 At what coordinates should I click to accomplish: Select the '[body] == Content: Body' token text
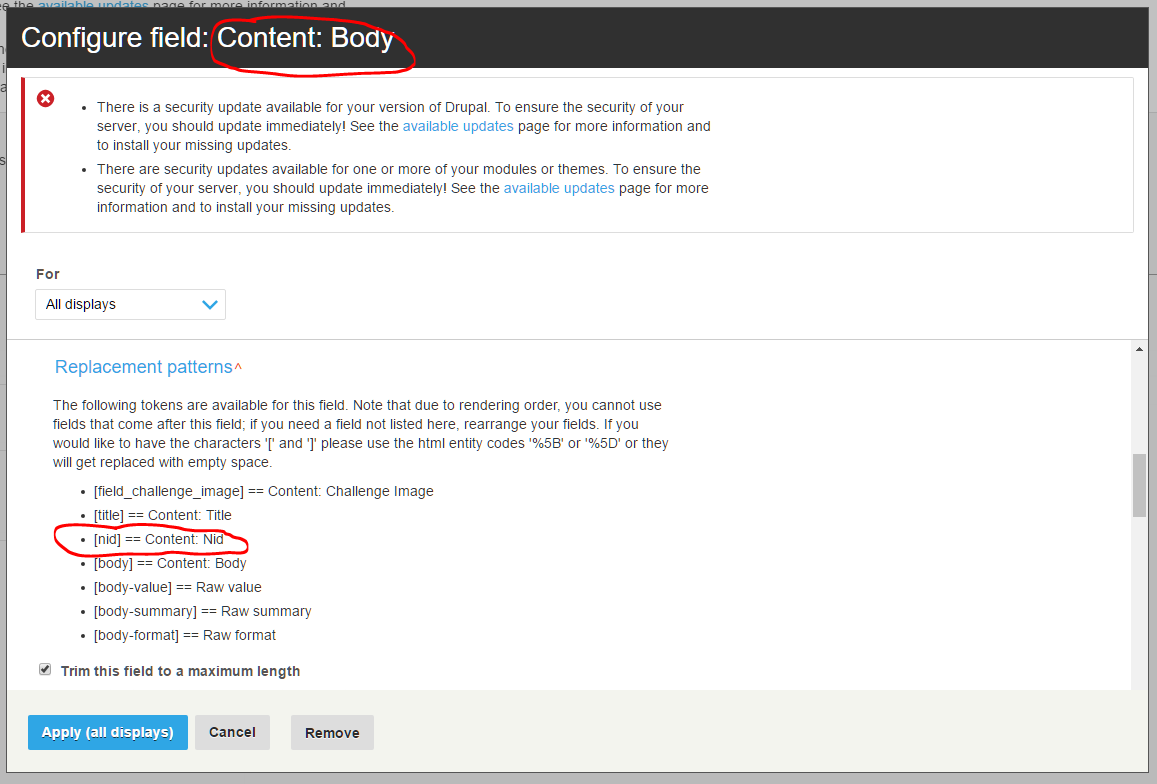click(170, 563)
